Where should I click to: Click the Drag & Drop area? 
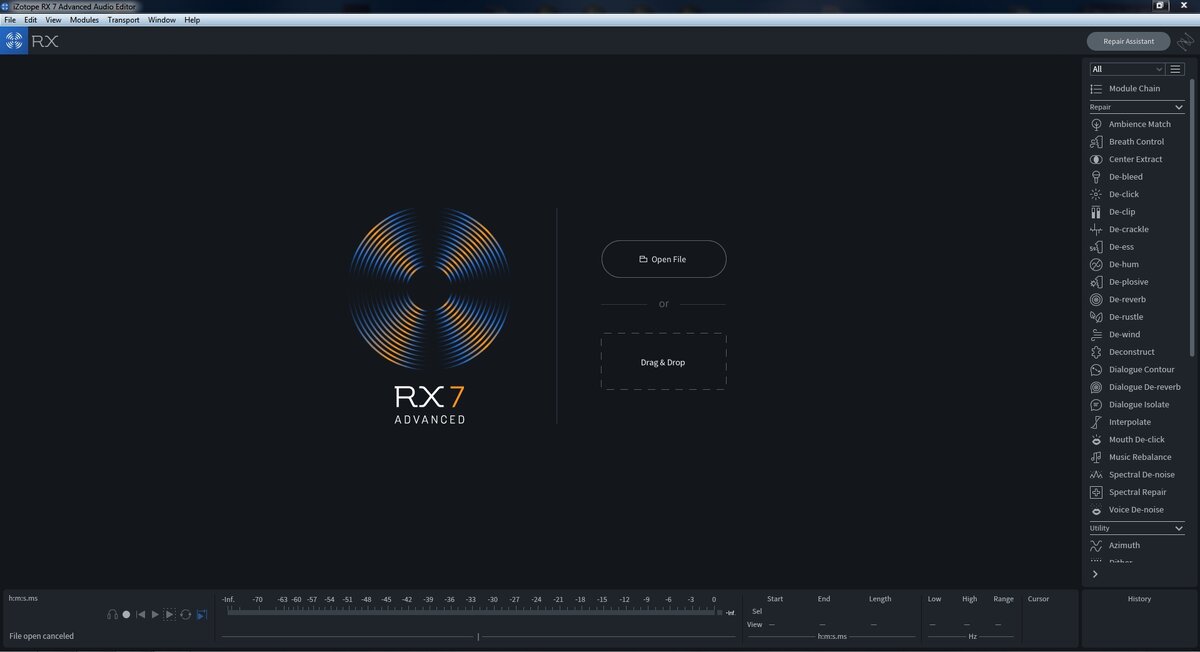664,362
